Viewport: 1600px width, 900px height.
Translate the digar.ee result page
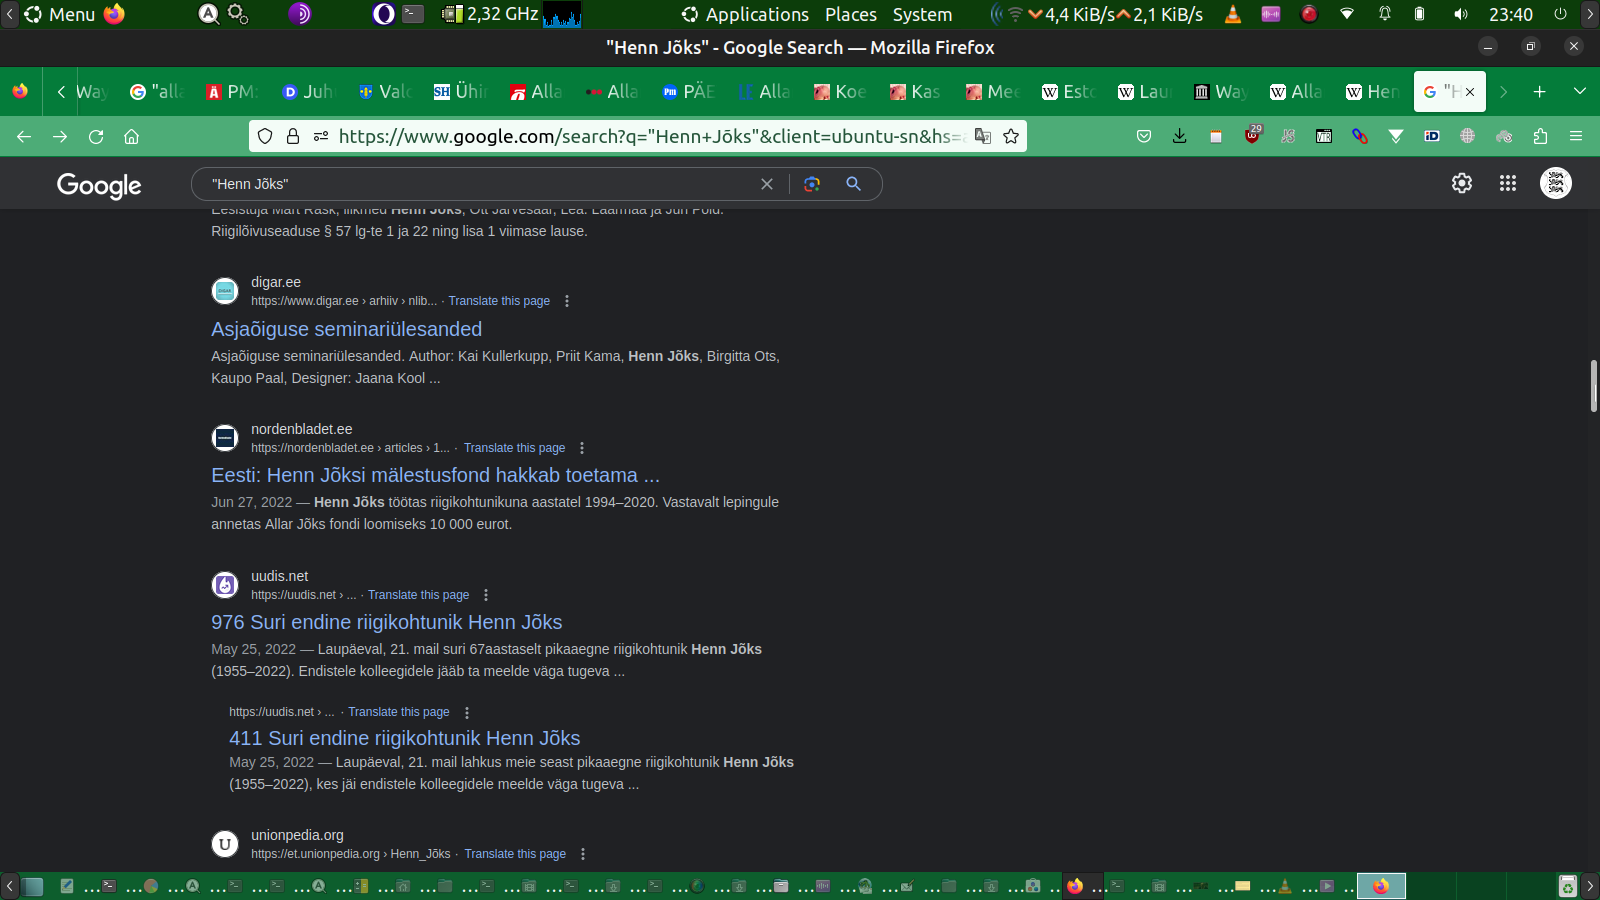click(x=499, y=301)
